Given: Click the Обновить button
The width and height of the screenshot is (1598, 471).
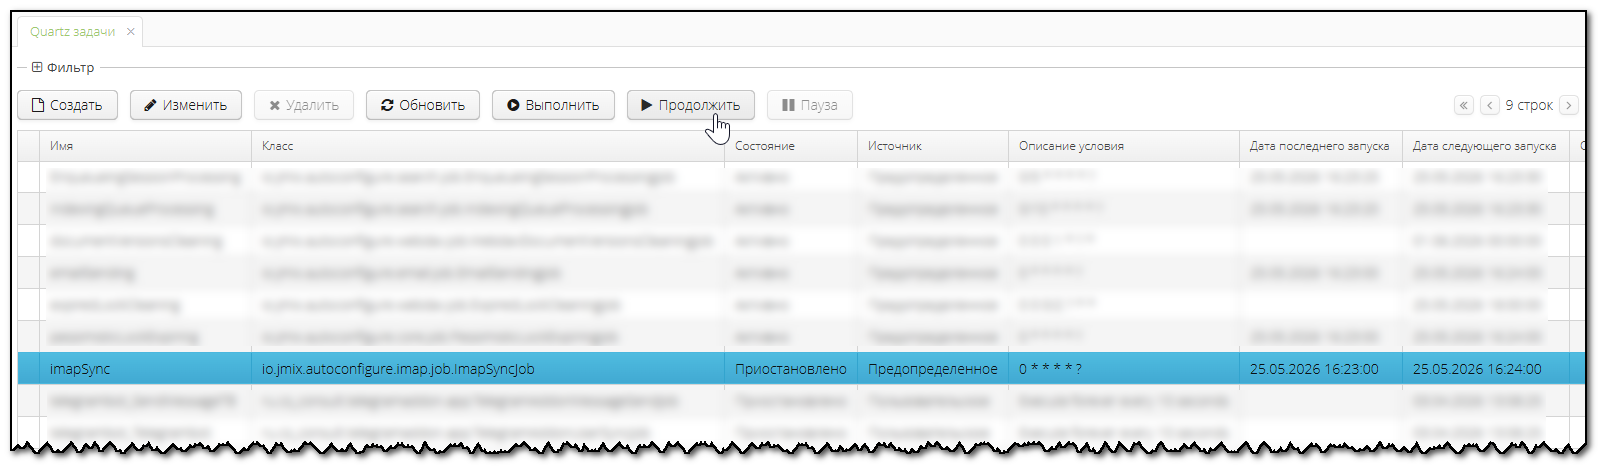Looking at the screenshot, I should click(x=423, y=105).
